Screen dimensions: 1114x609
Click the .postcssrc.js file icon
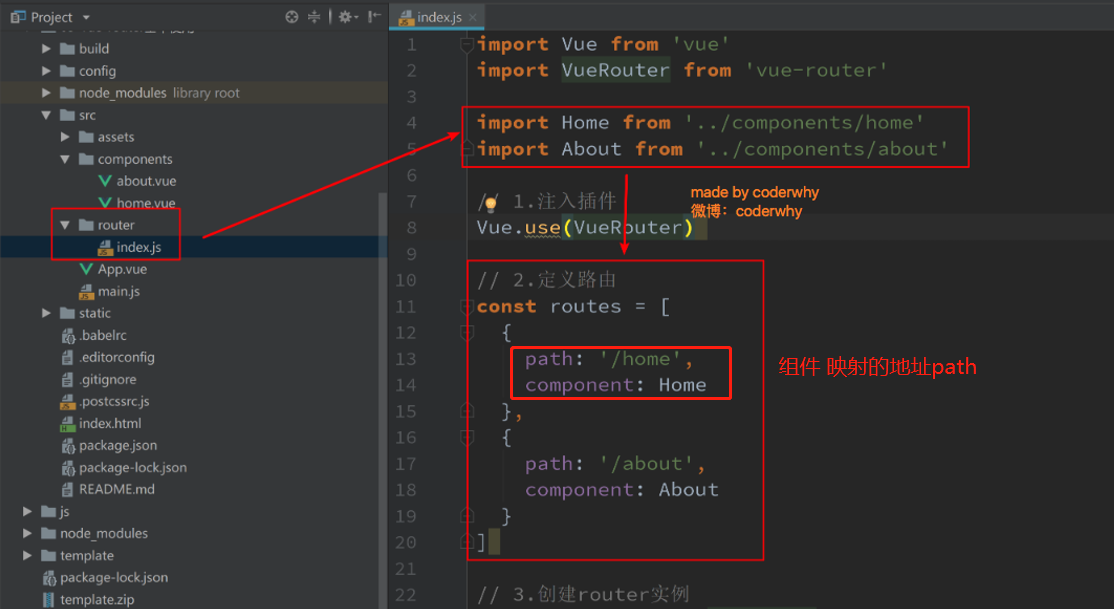pyautogui.click(x=67, y=401)
